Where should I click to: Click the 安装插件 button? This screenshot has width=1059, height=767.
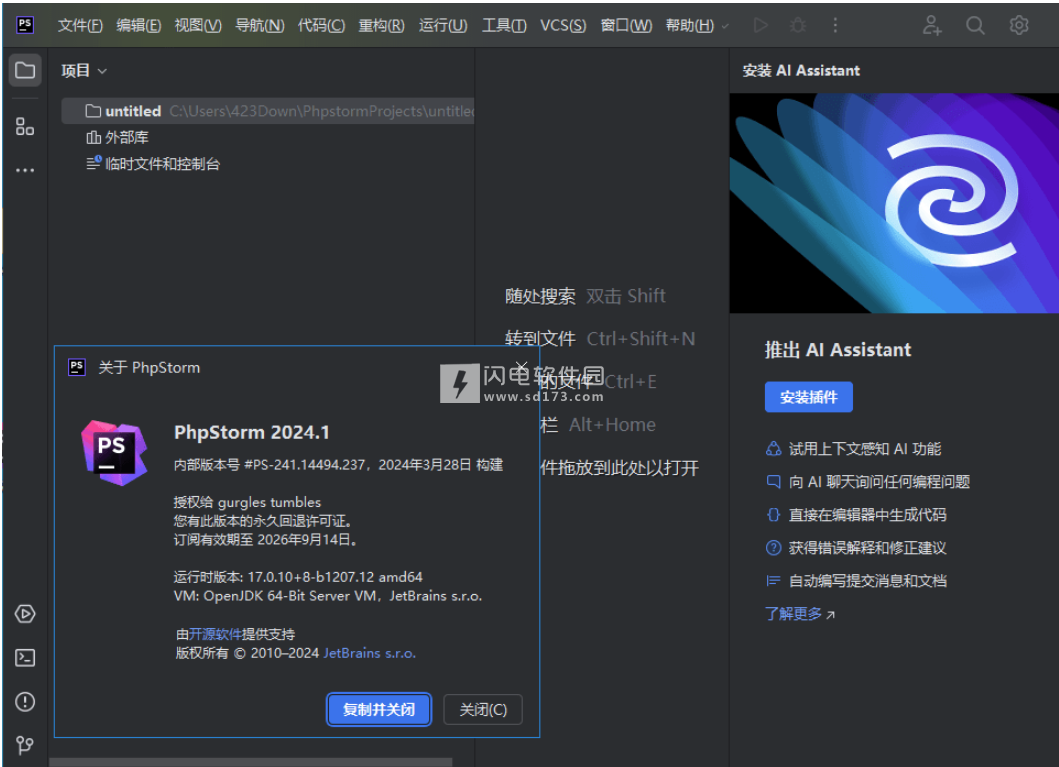click(x=808, y=397)
